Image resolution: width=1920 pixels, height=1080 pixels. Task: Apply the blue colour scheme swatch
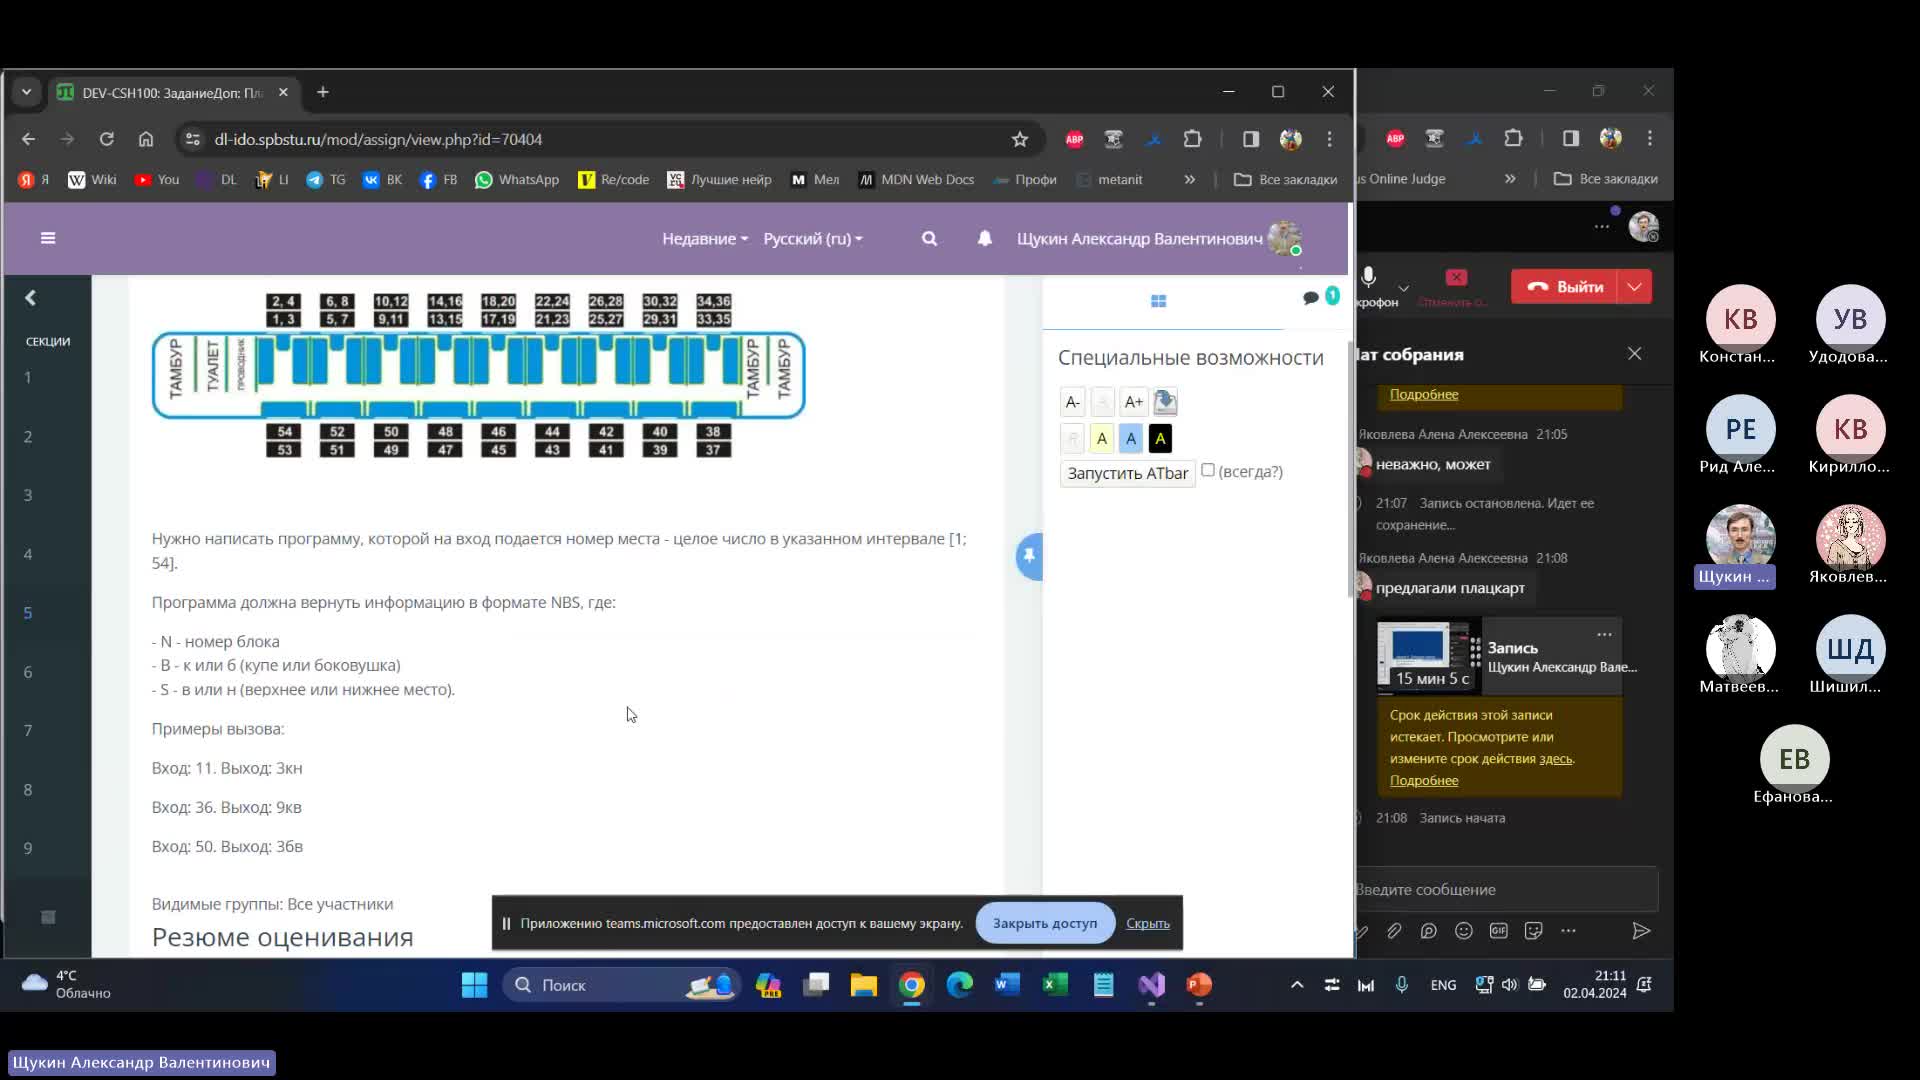1130,438
